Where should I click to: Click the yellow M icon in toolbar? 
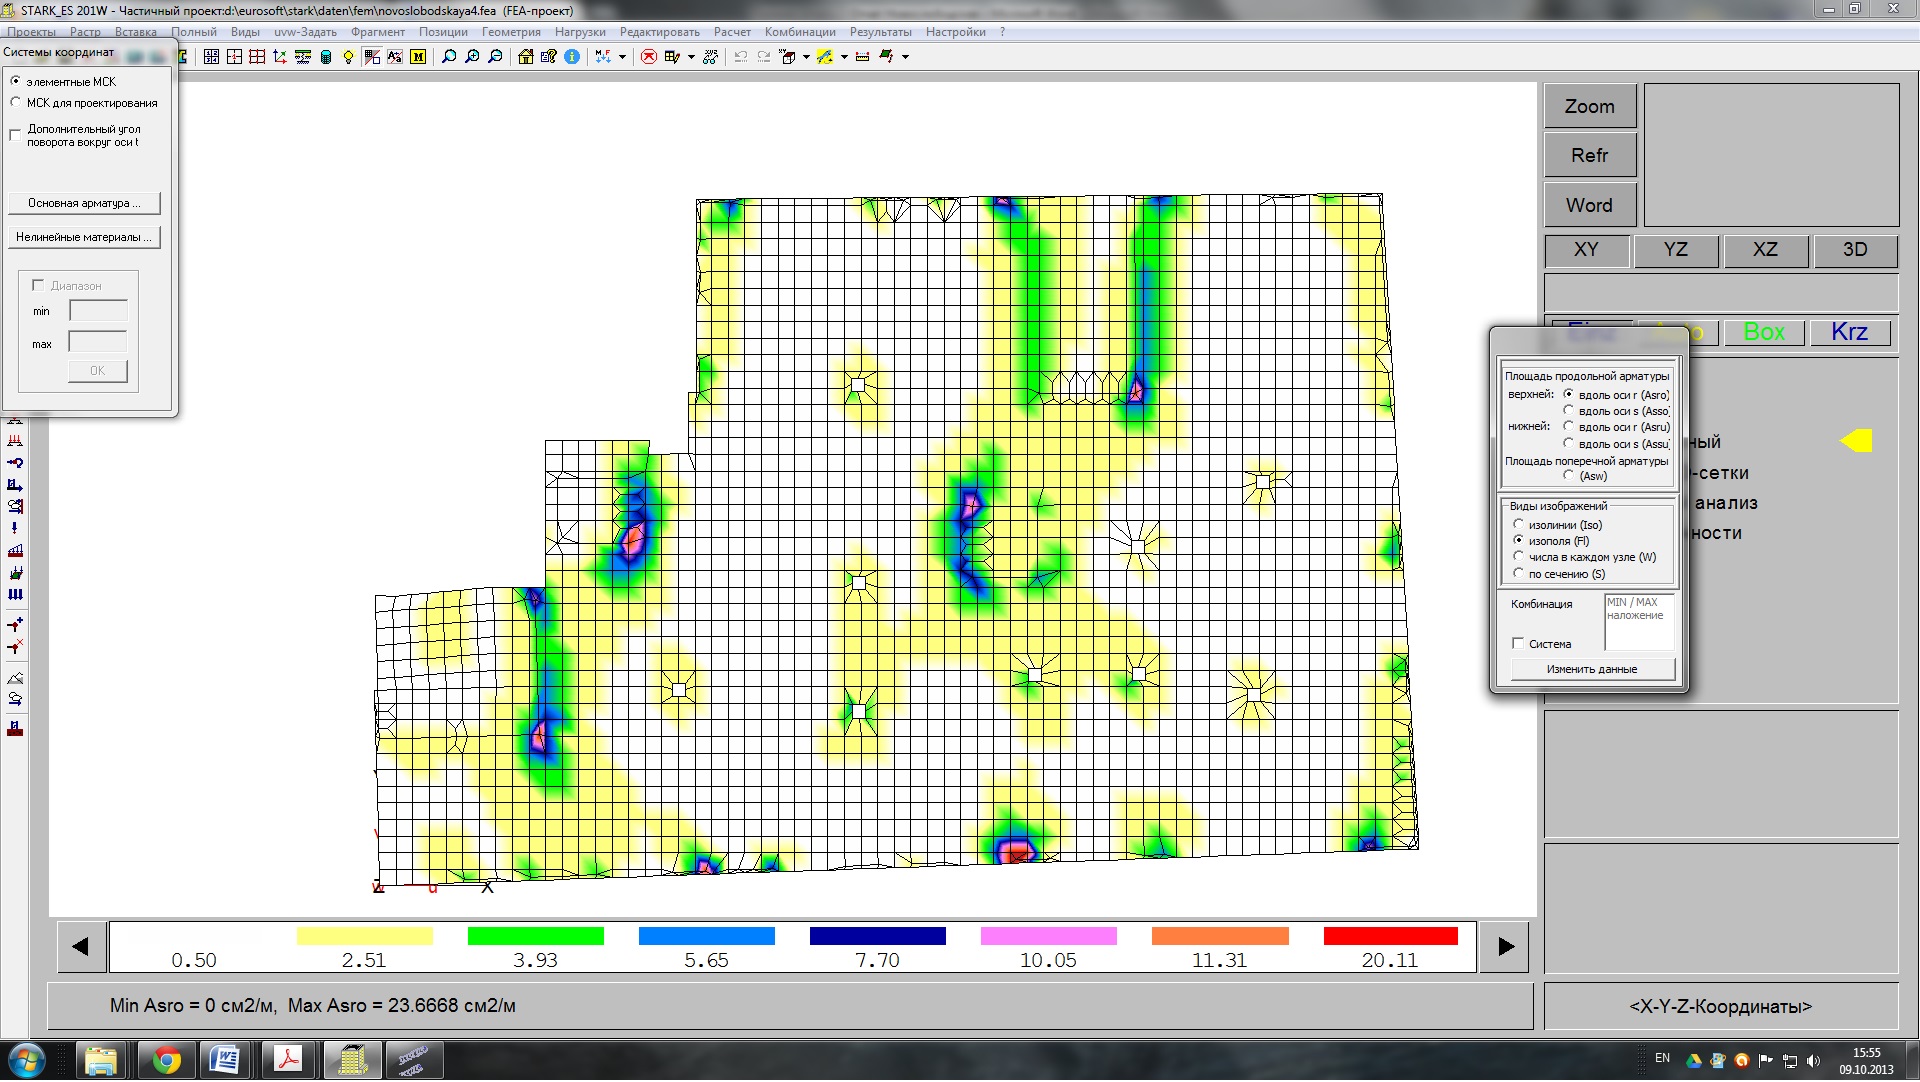tap(418, 57)
